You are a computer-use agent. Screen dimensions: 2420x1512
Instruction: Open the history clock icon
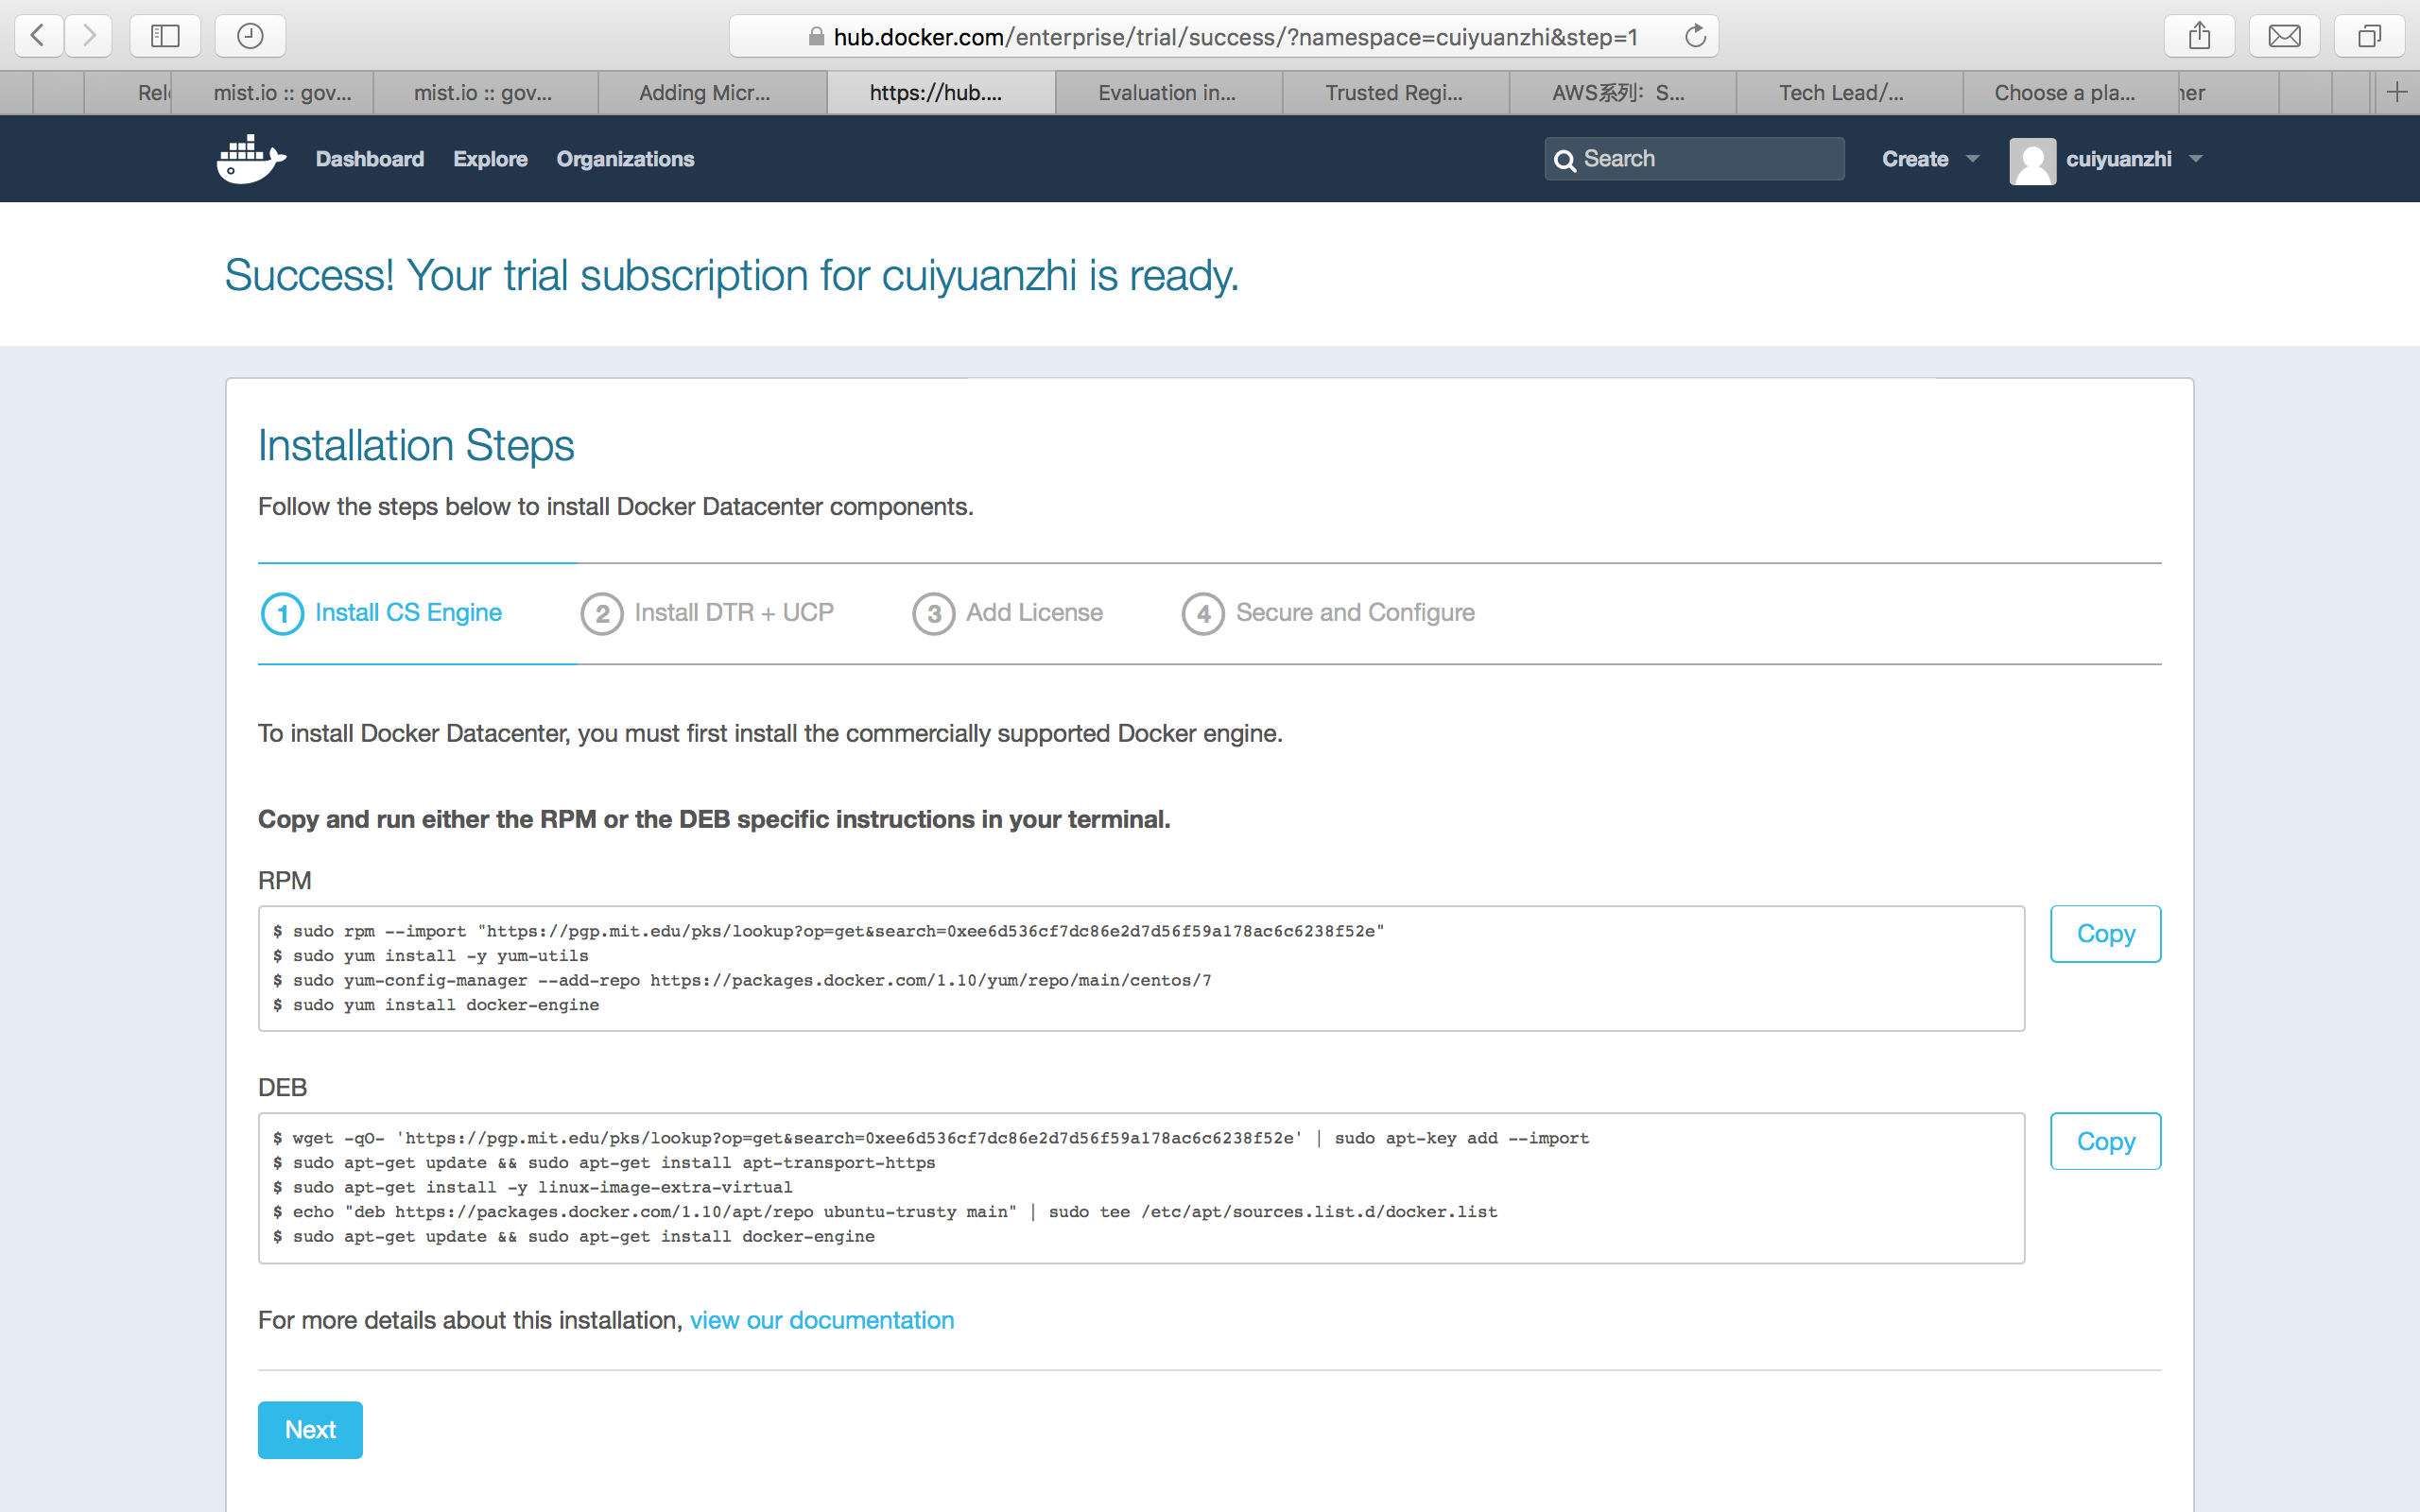pos(250,36)
